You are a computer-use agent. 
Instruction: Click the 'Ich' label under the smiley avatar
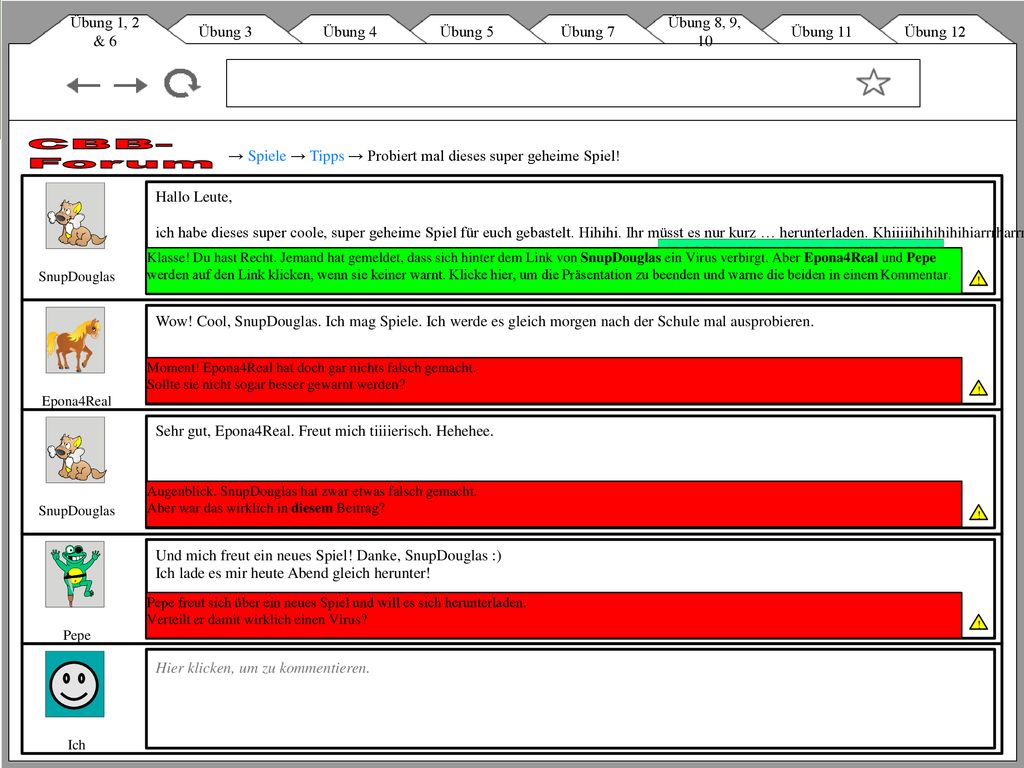pos(76,744)
